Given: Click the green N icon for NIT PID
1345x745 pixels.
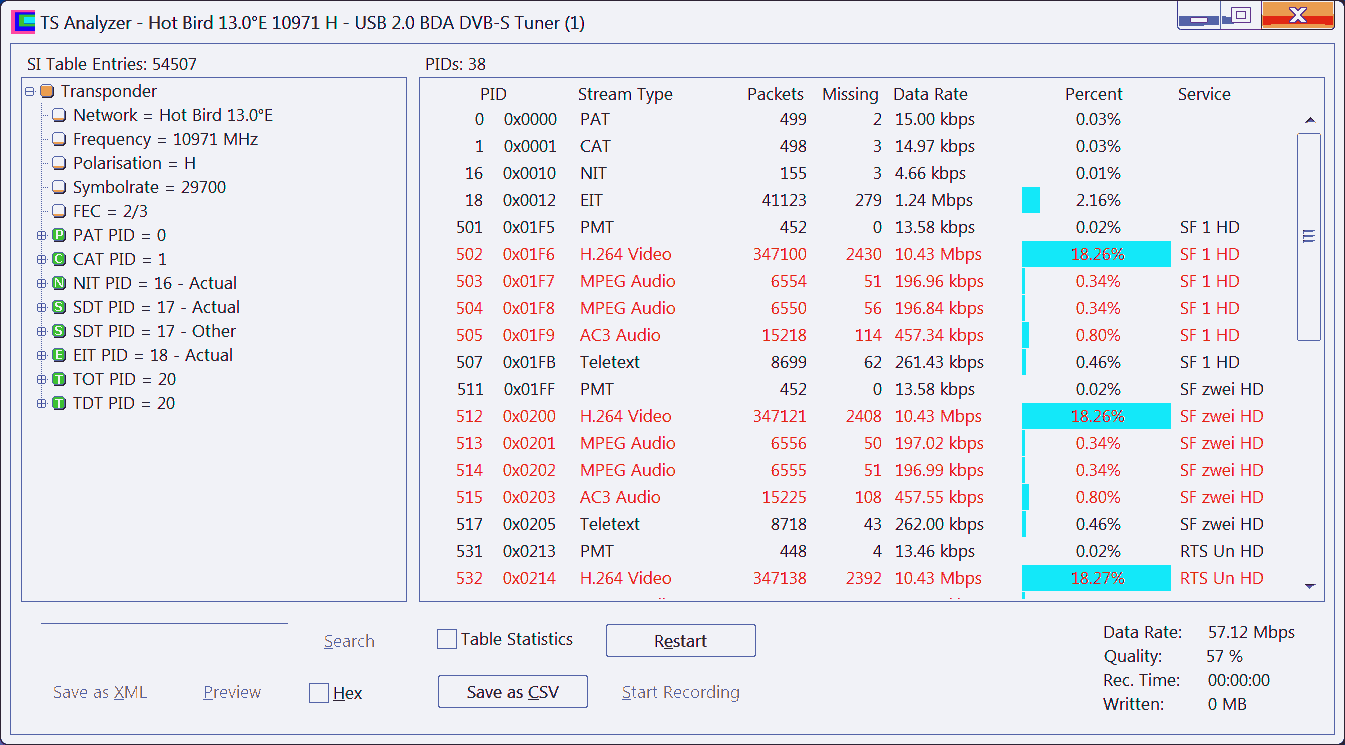Looking at the screenshot, I should coord(59,284).
